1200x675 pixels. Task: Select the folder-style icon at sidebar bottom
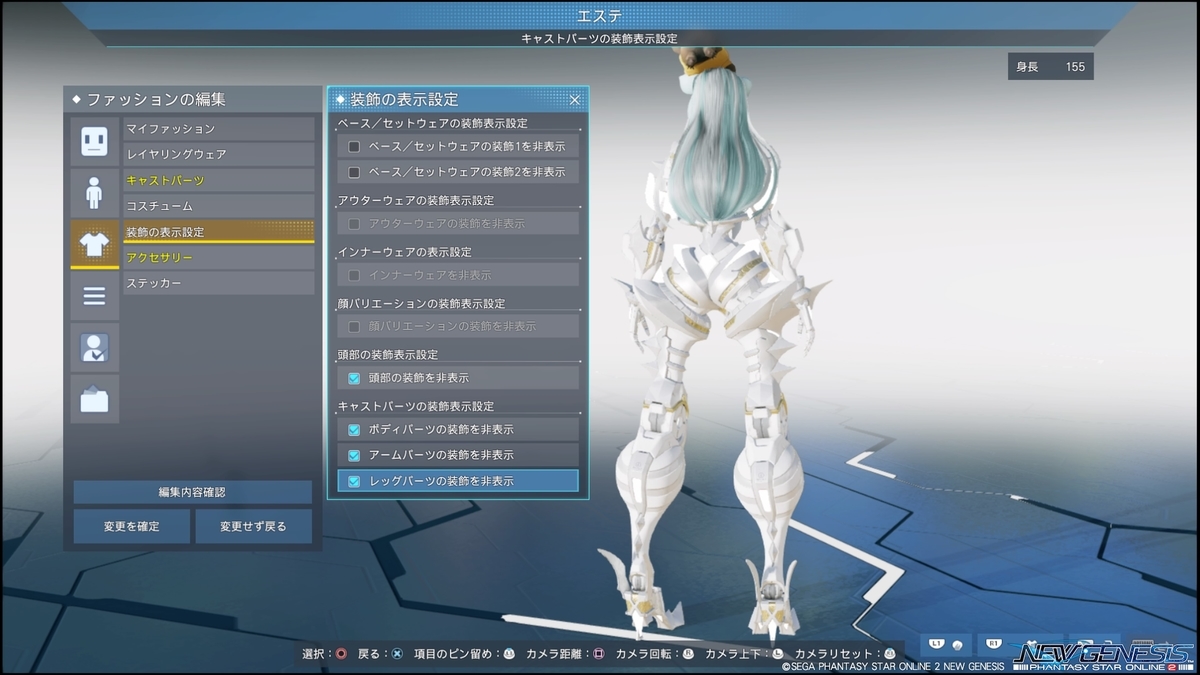(94, 399)
